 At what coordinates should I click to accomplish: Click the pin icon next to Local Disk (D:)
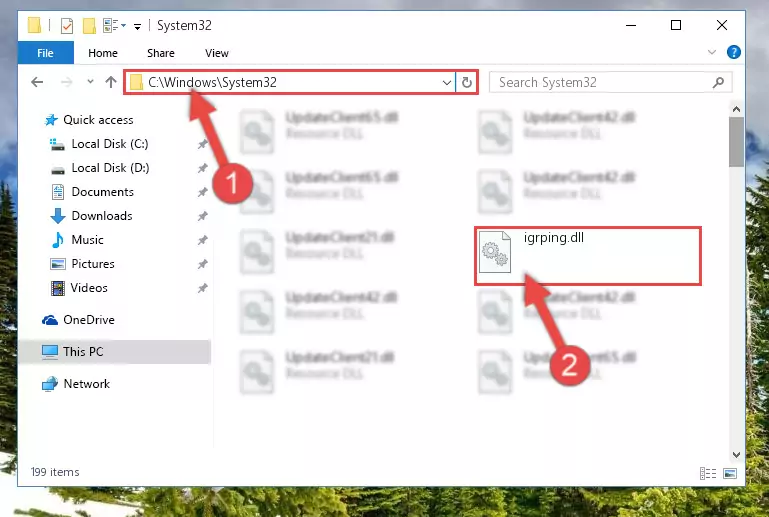203,168
